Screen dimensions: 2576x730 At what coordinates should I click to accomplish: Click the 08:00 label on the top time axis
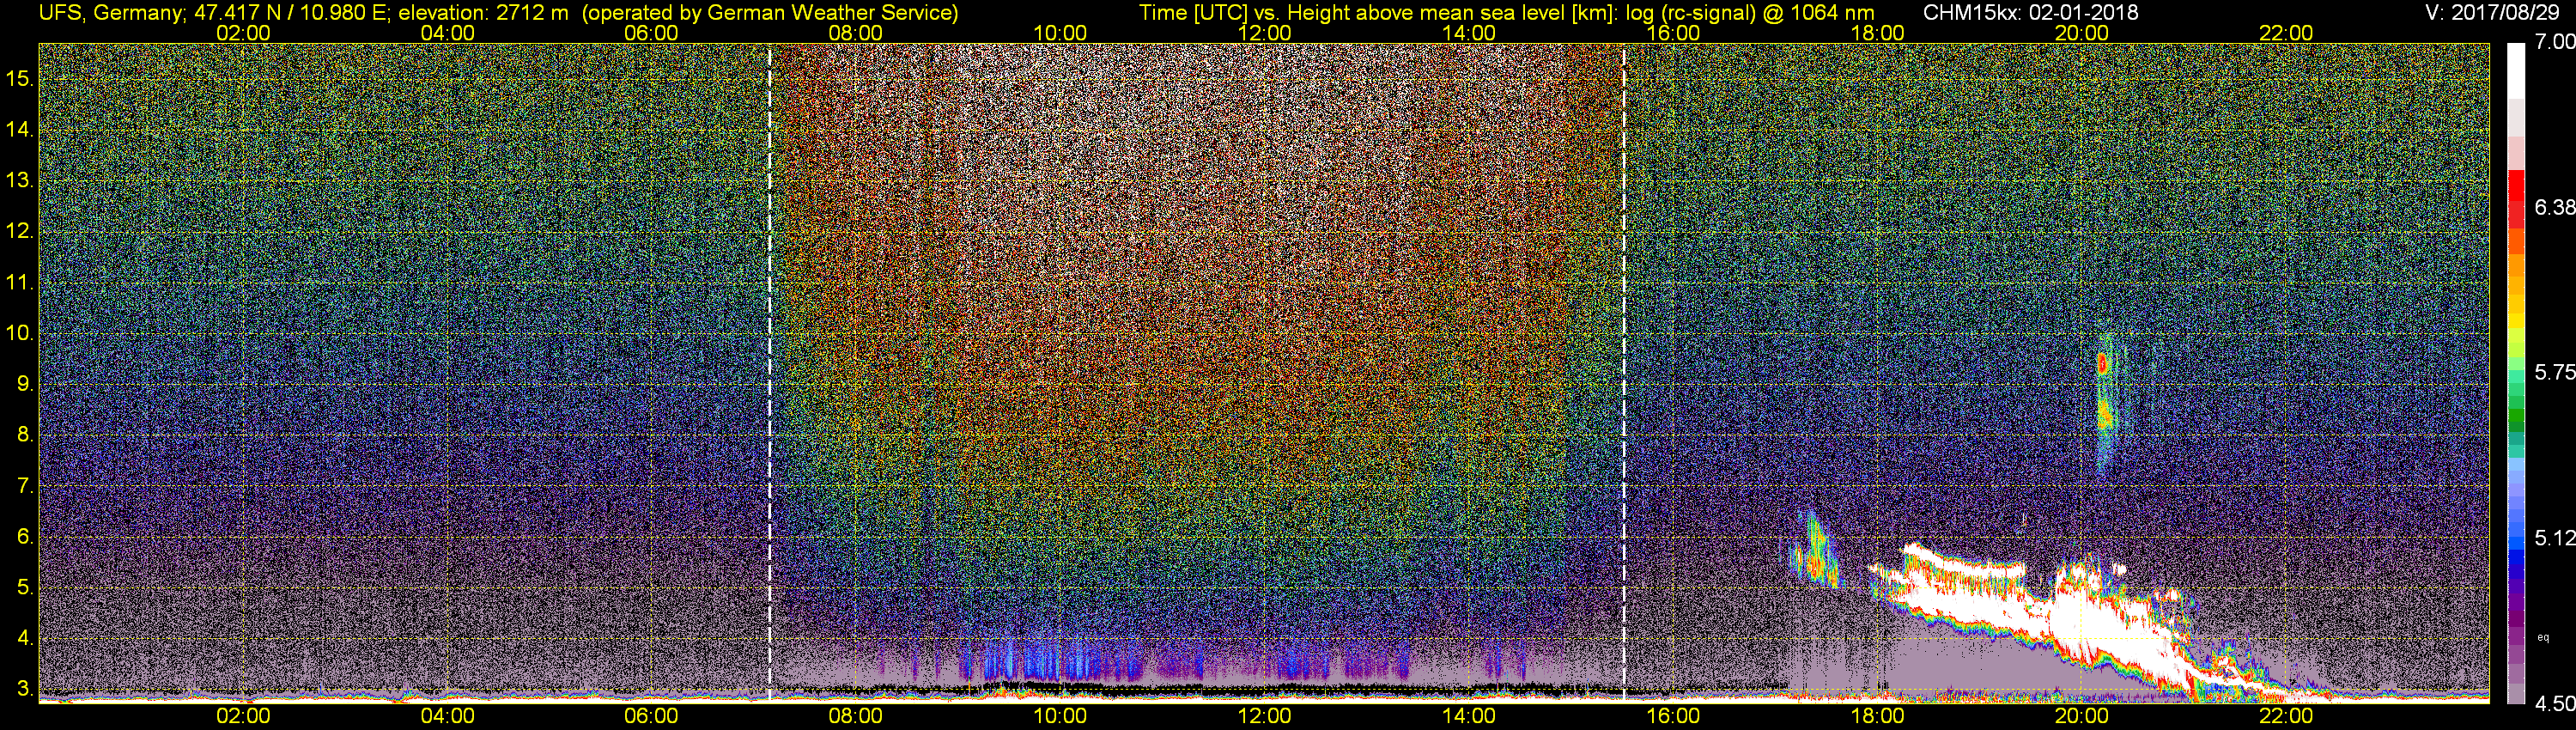(x=856, y=33)
